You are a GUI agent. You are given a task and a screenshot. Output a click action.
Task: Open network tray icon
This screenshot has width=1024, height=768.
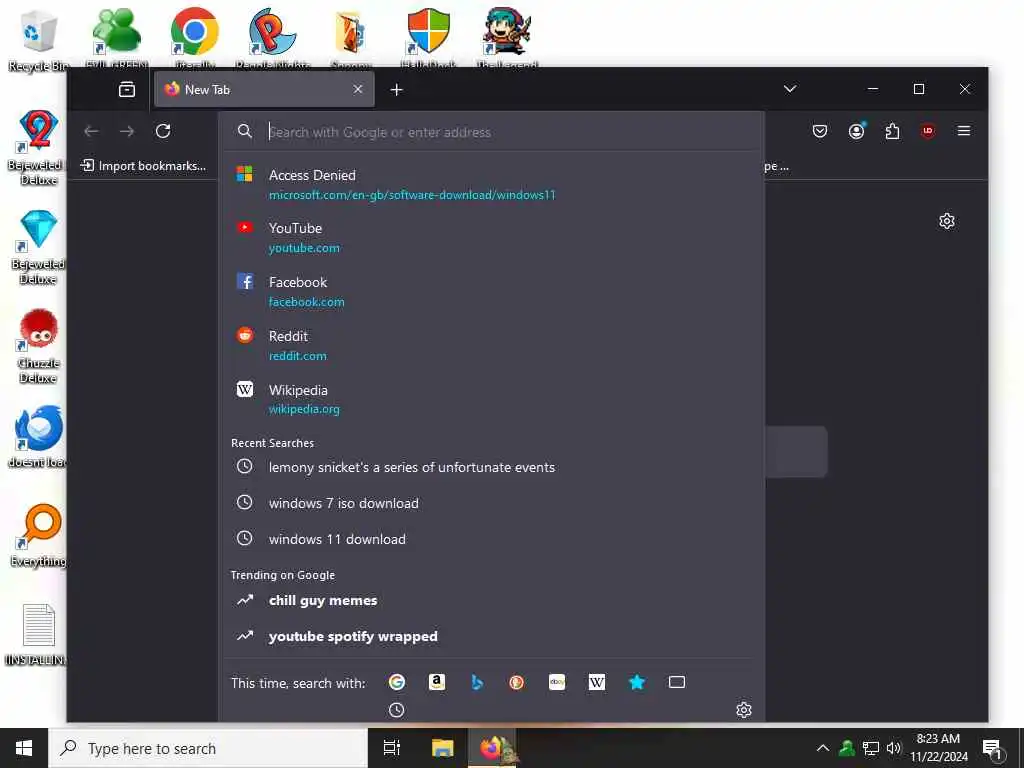(x=871, y=748)
